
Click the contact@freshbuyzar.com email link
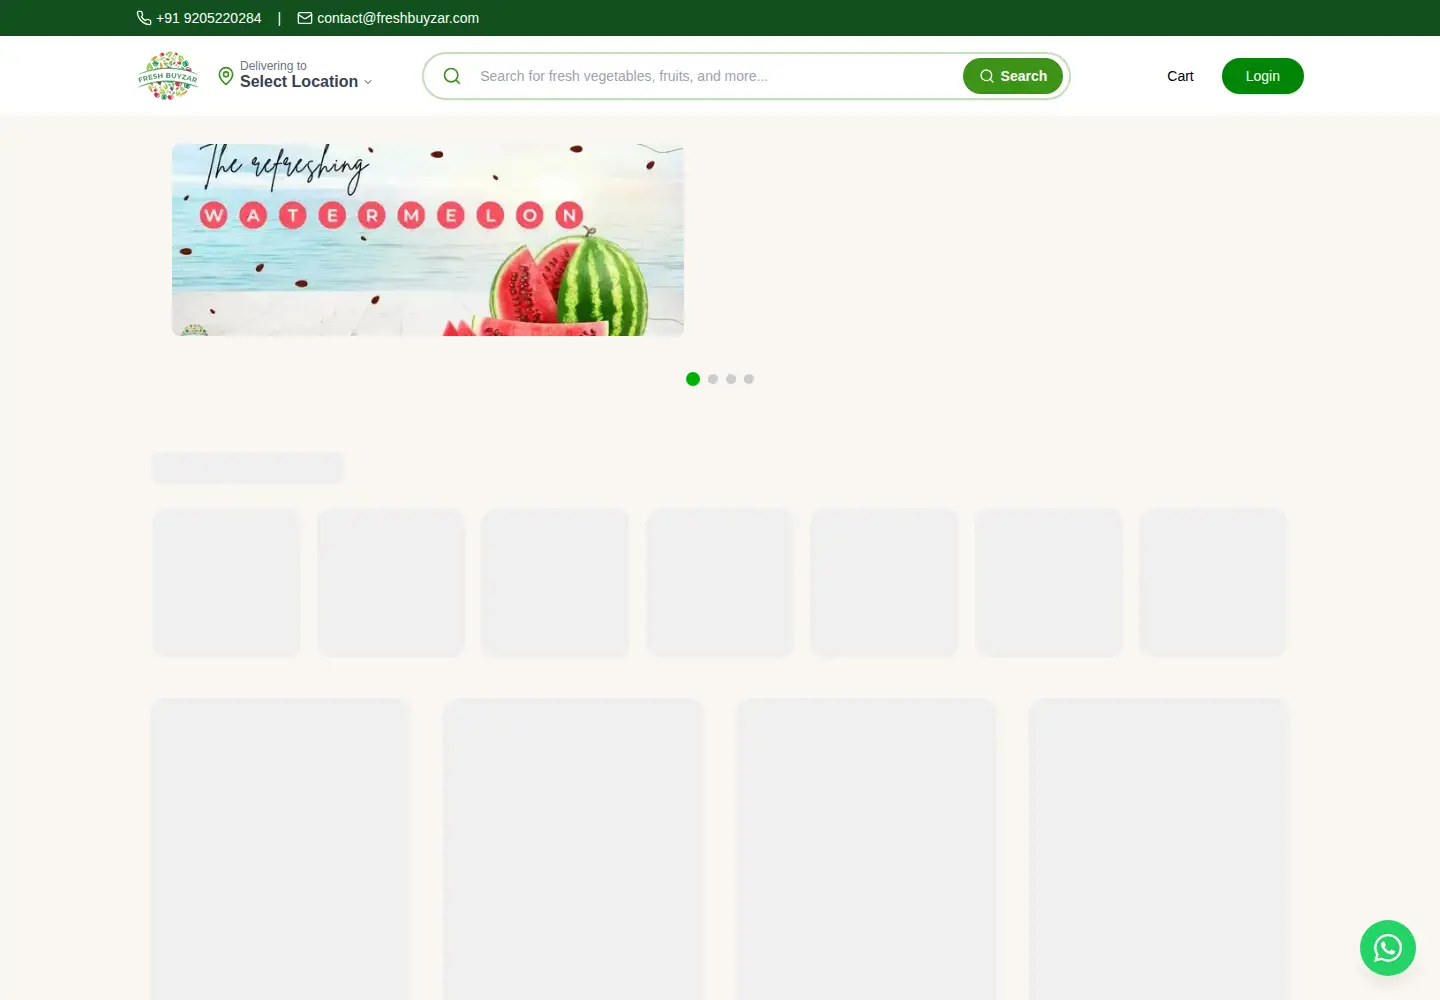tap(398, 18)
